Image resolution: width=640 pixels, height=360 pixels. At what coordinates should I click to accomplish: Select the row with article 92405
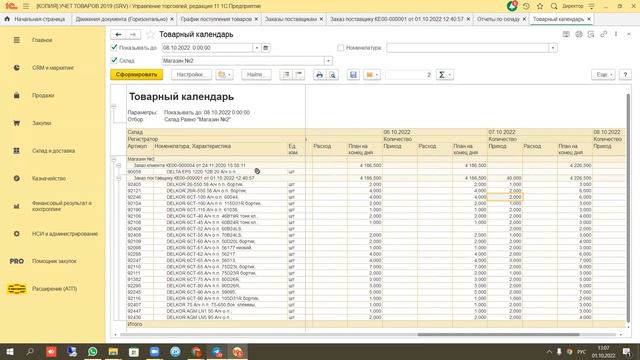pos(376,184)
